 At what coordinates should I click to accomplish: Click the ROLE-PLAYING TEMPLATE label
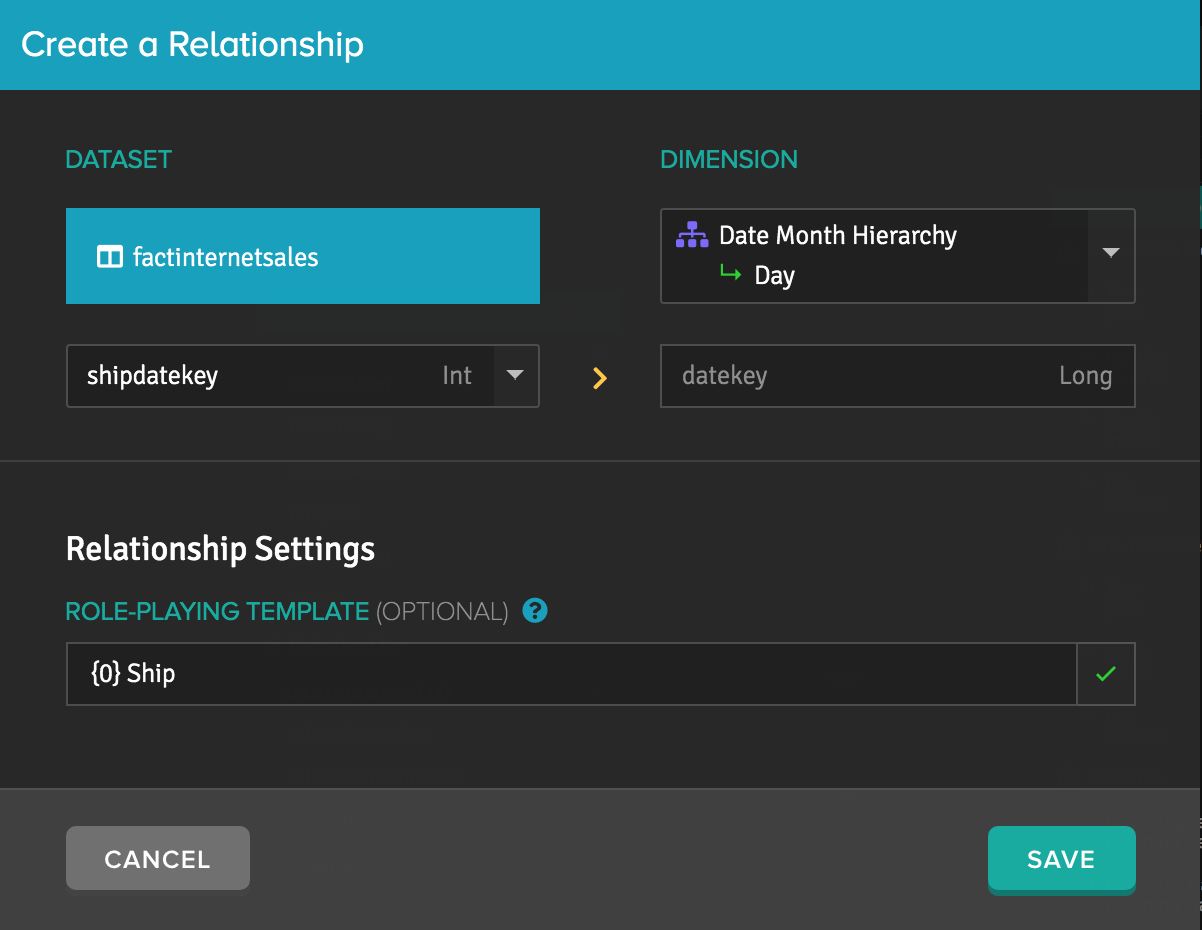(217, 611)
